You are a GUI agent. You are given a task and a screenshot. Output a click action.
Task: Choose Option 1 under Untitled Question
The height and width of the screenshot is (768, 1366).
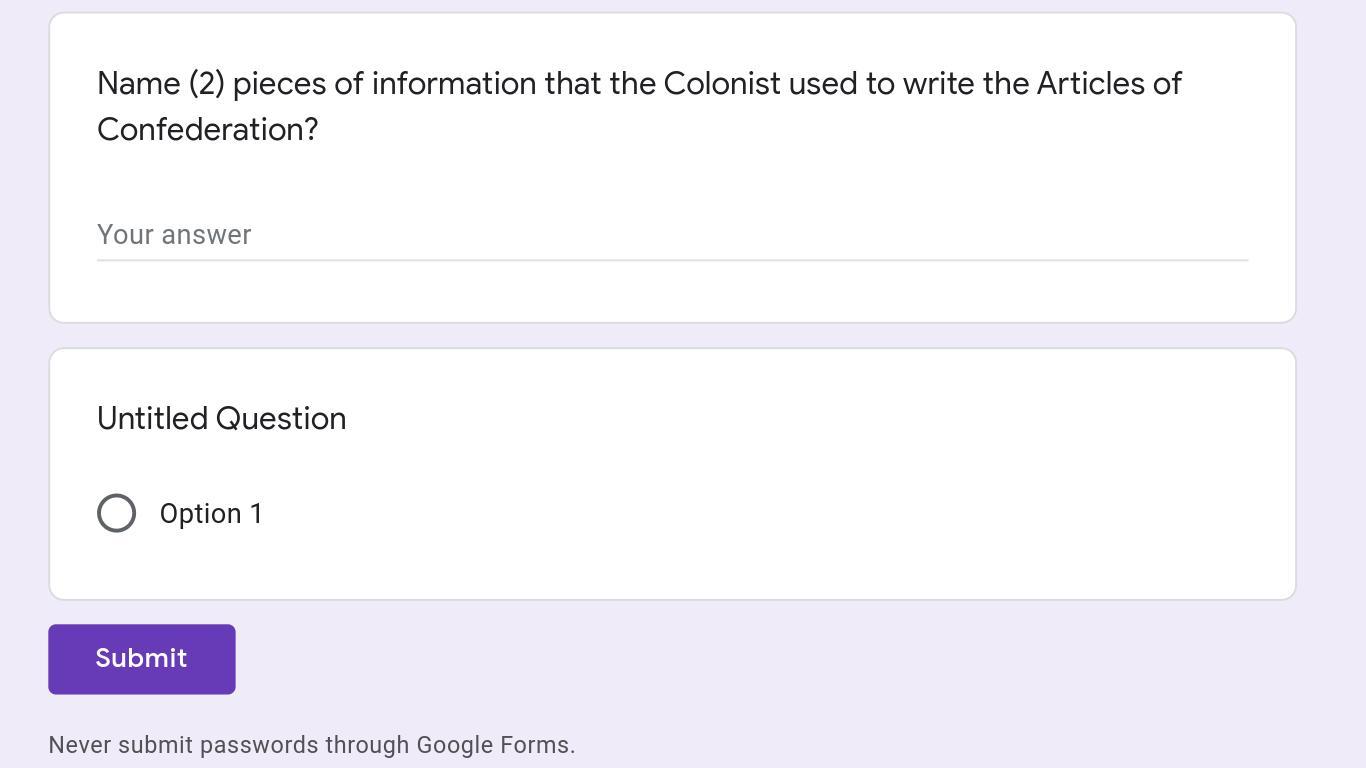[117, 513]
